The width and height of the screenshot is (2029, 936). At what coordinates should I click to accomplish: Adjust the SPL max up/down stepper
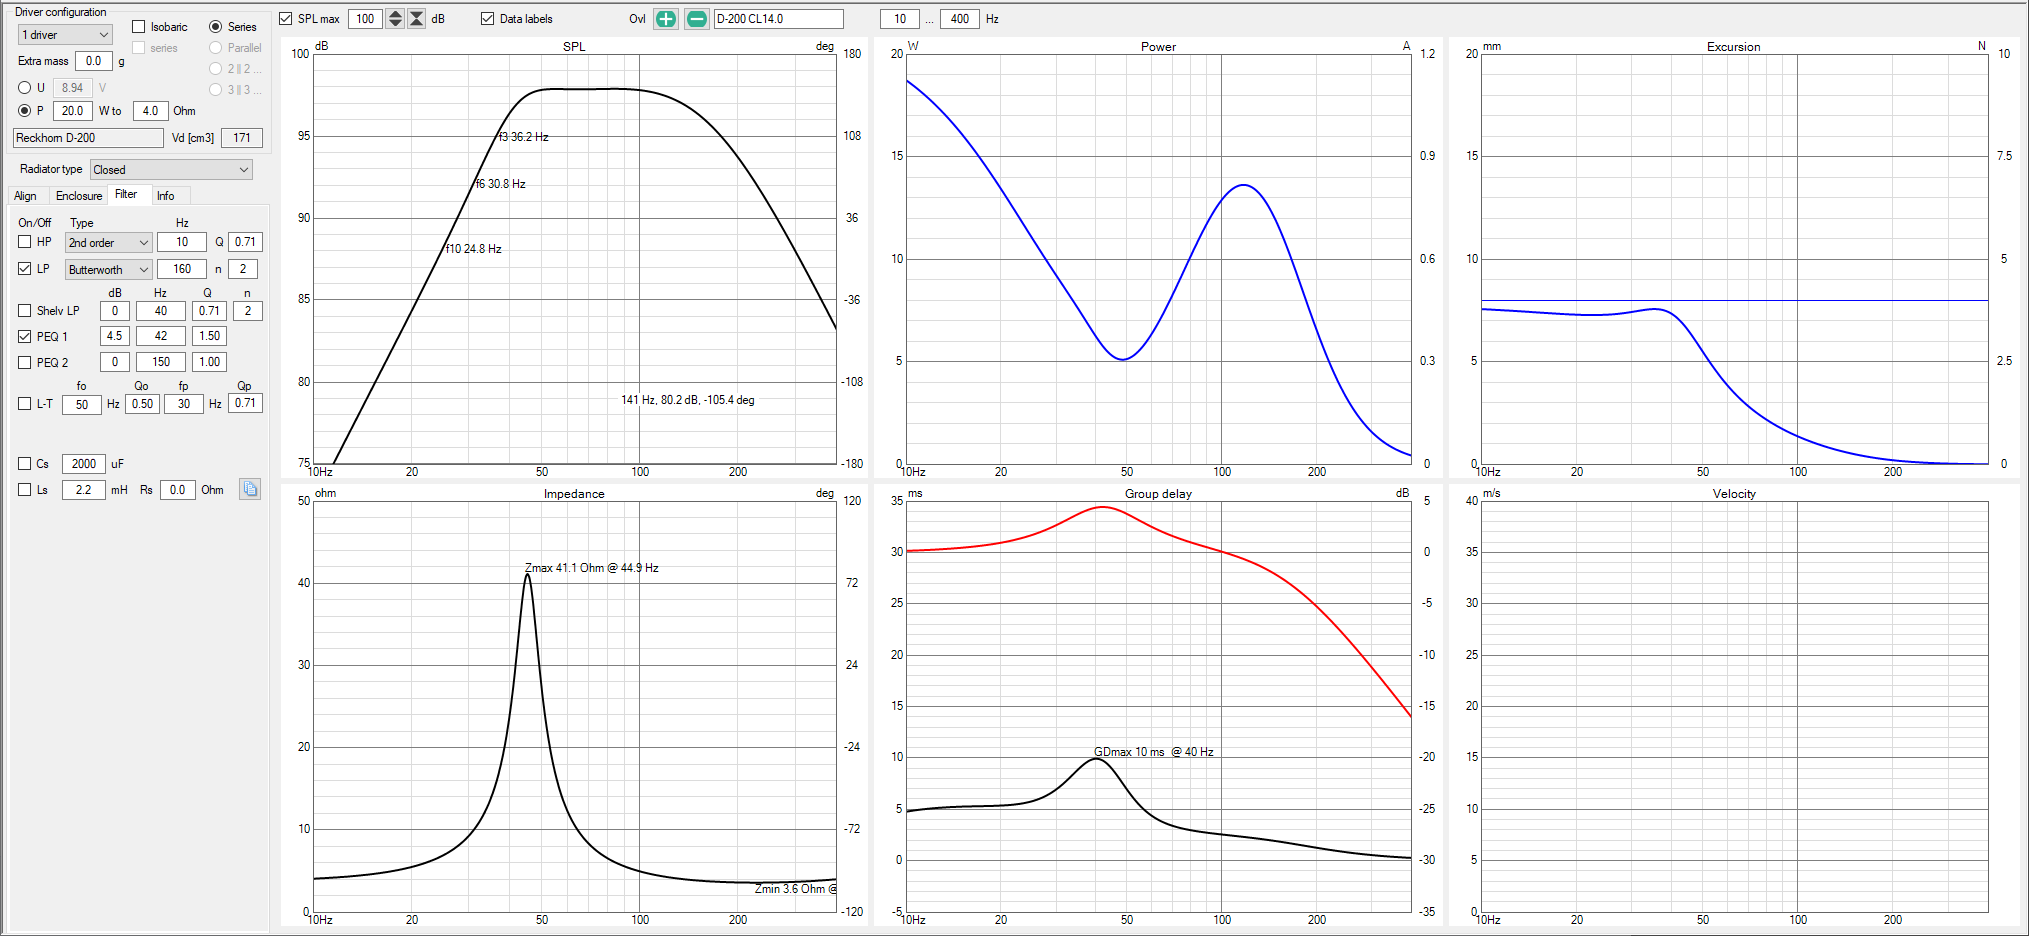pyautogui.click(x=395, y=19)
